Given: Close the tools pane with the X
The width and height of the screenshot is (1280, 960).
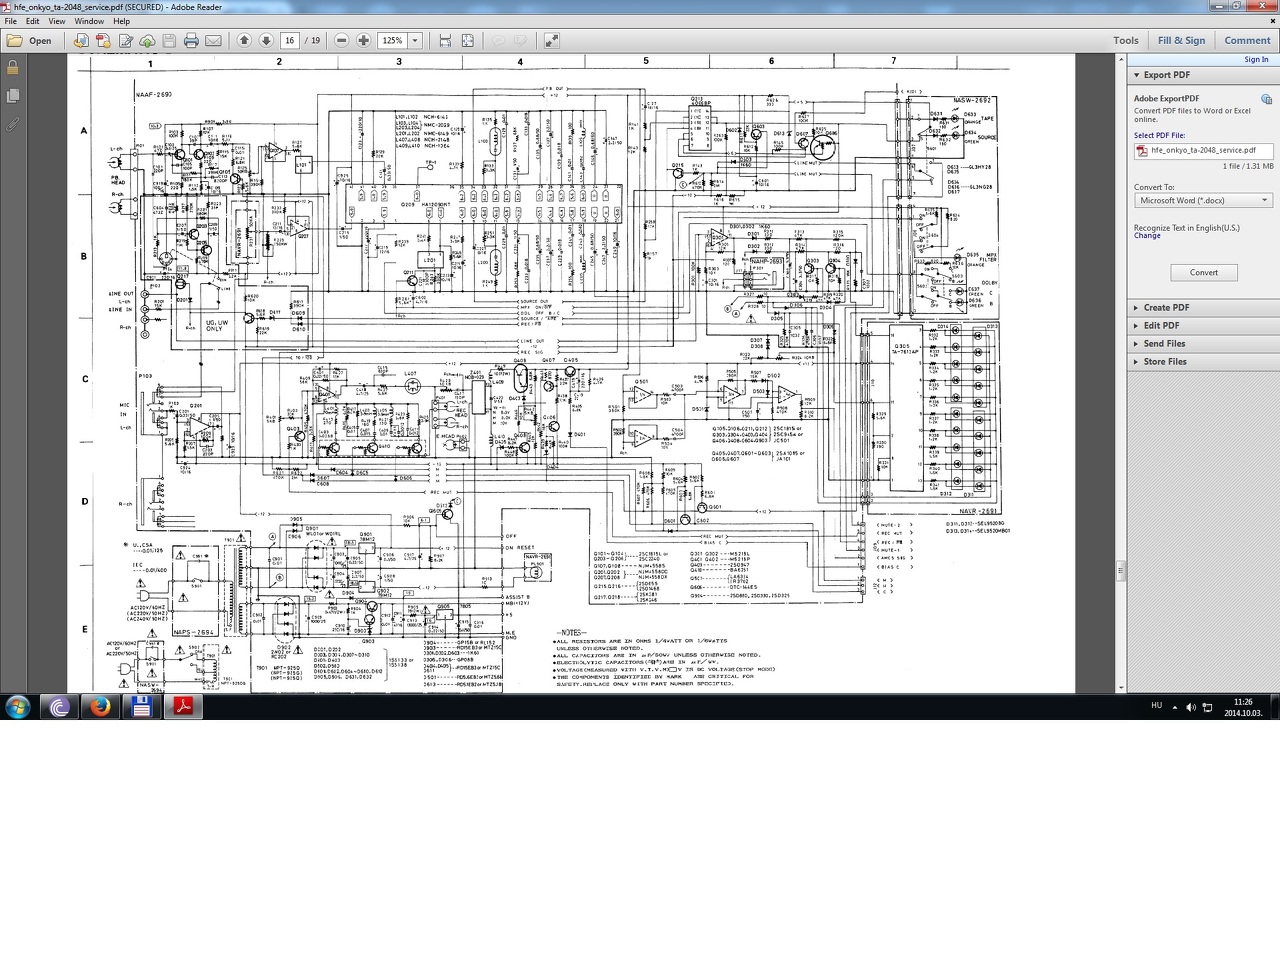Looking at the screenshot, I should tap(1274, 21).
